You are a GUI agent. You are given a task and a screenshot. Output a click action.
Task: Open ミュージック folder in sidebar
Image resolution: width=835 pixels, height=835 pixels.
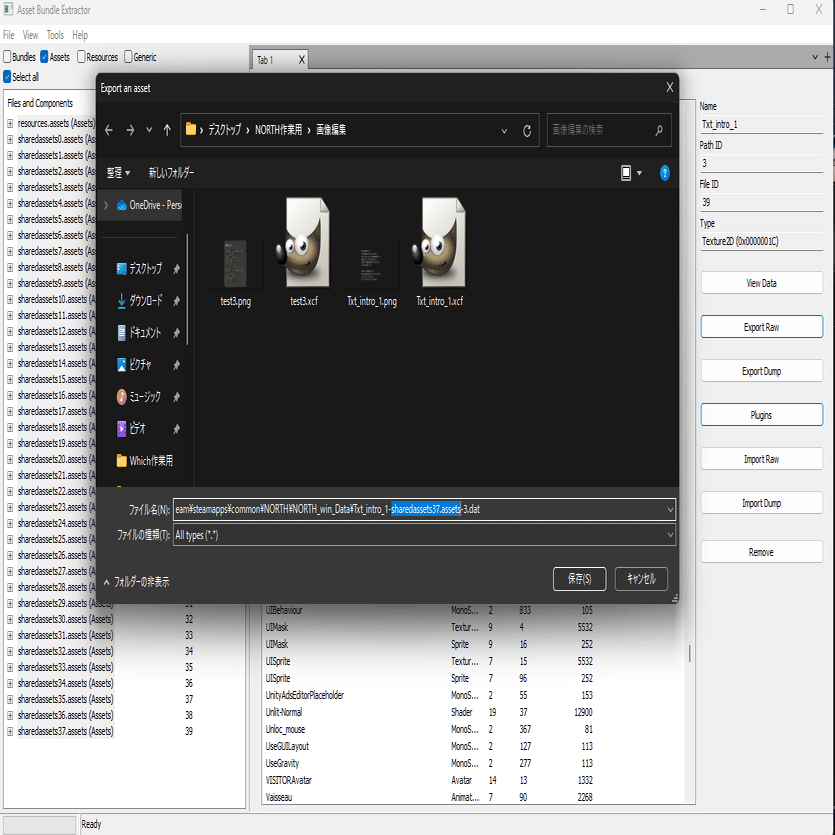[x=138, y=397]
